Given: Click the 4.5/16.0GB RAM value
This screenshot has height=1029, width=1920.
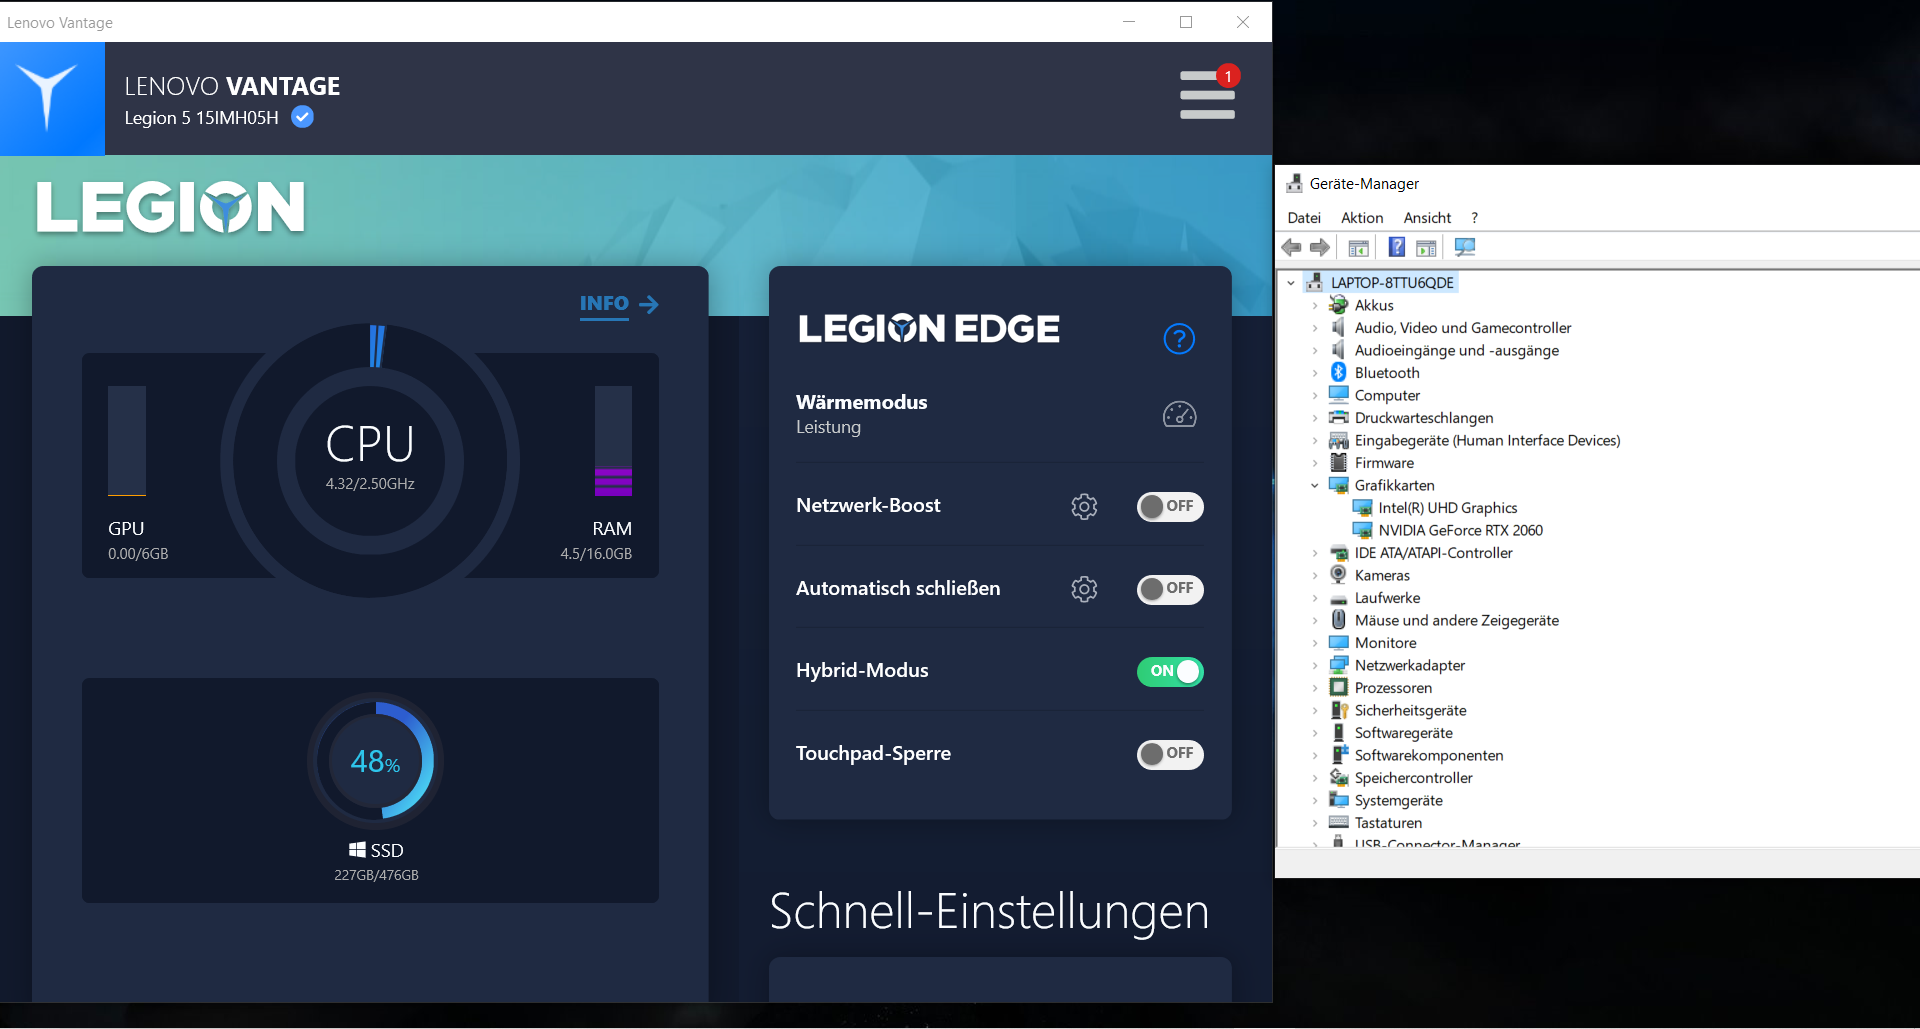Looking at the screenshot, I should click(596, 554).
